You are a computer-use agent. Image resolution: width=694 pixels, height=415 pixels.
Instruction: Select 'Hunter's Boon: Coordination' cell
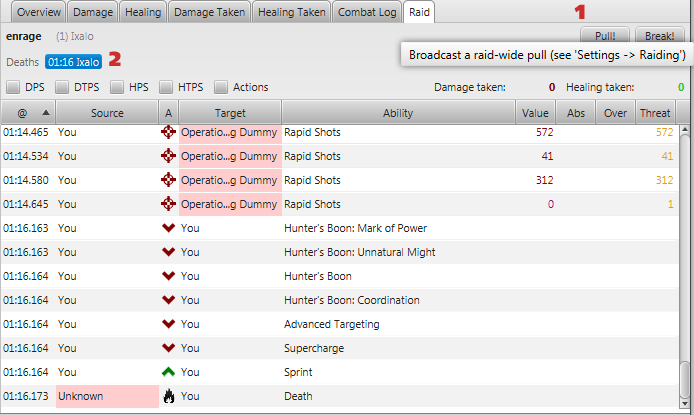tap(351, 300)
